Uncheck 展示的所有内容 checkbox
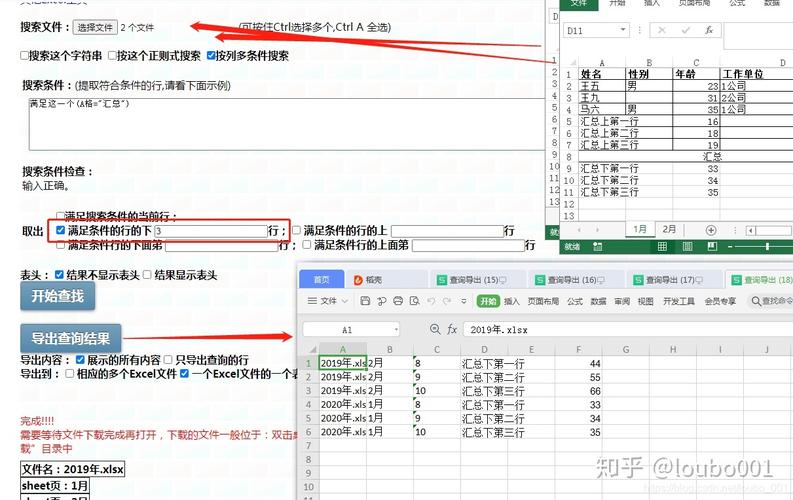Image resolution: width=793 pixels, height=500 pixels. click(x=80, y=359)
